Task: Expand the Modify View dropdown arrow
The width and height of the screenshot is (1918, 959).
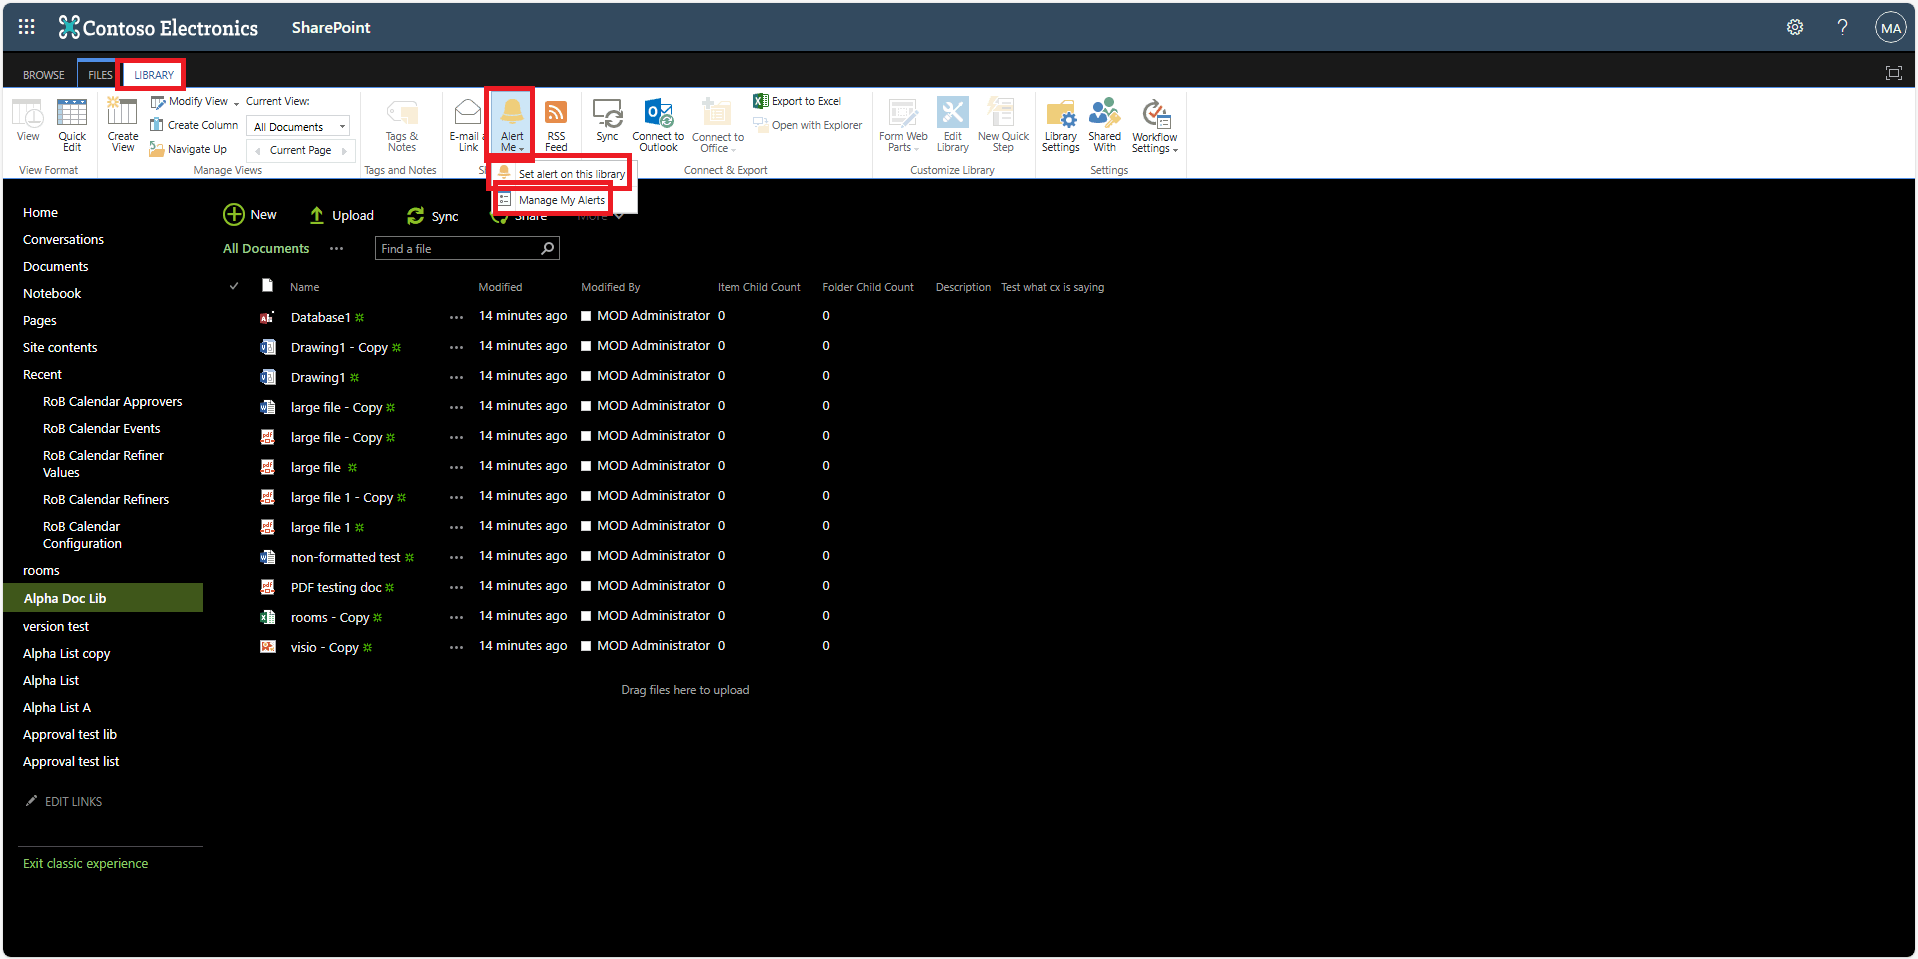Action: coord(236,102)
